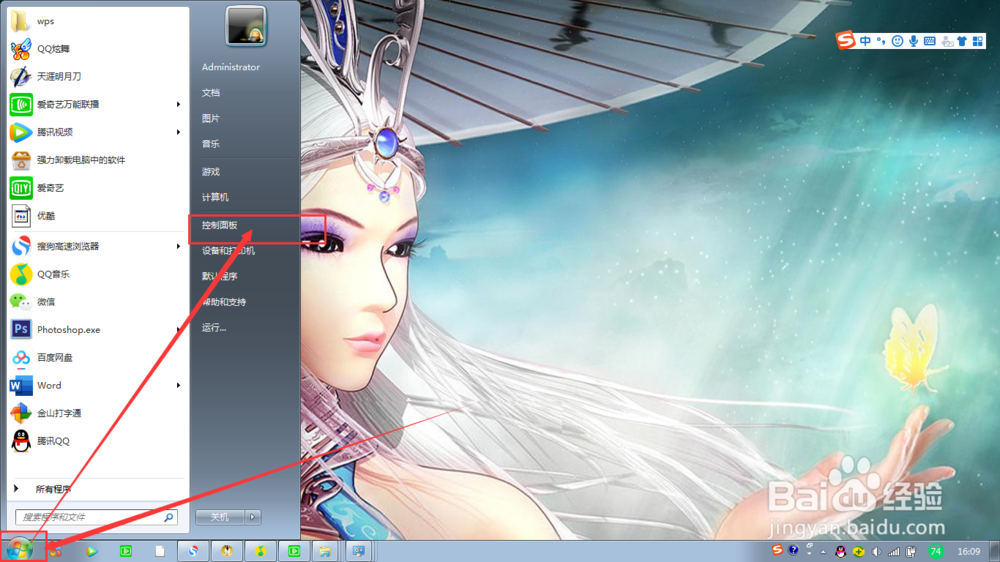Image resolution: width=1000 pixels, height=562 pixels.
Task: Launch QQ音乐 from the program list
Action: [97, 274]
